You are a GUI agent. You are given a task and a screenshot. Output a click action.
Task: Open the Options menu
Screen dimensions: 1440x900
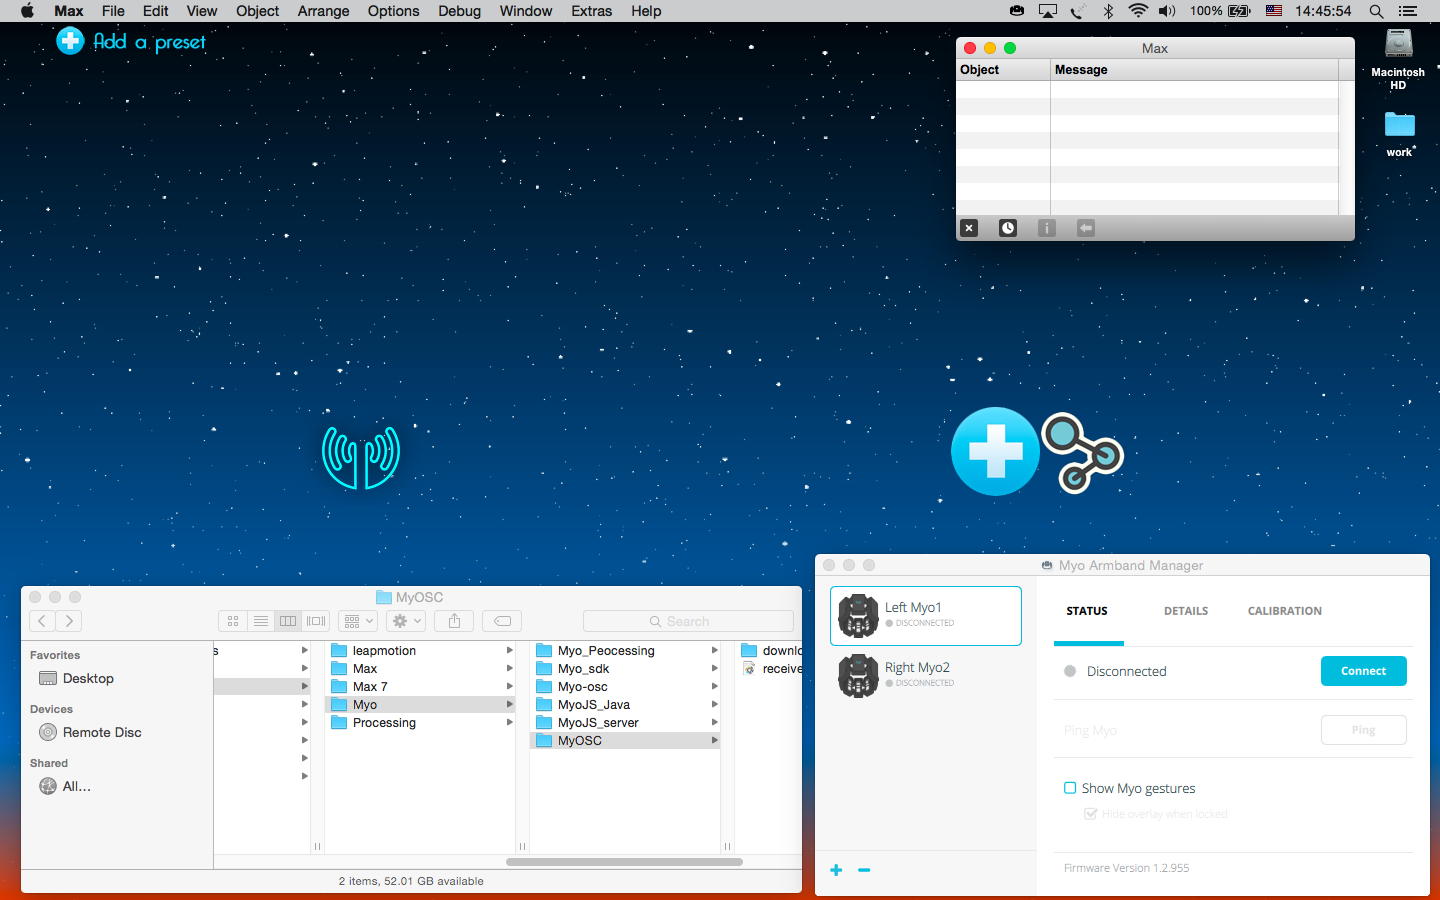393,11
